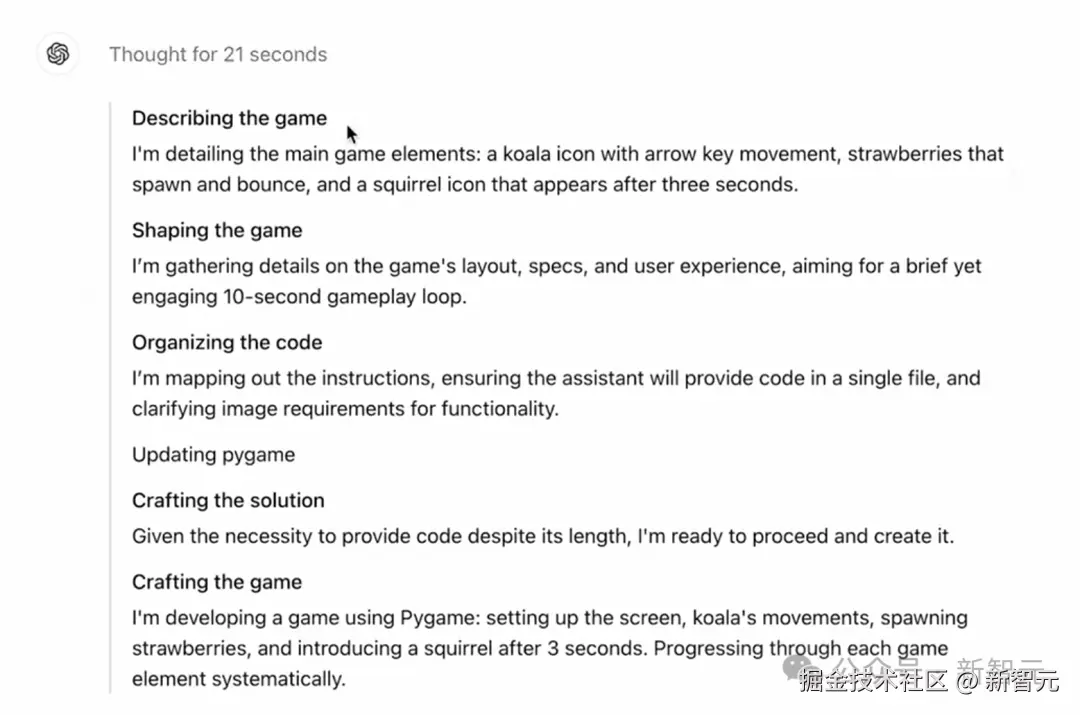
Task: Click the sentence about code despite its length
Action: click(x=542, y=536)
